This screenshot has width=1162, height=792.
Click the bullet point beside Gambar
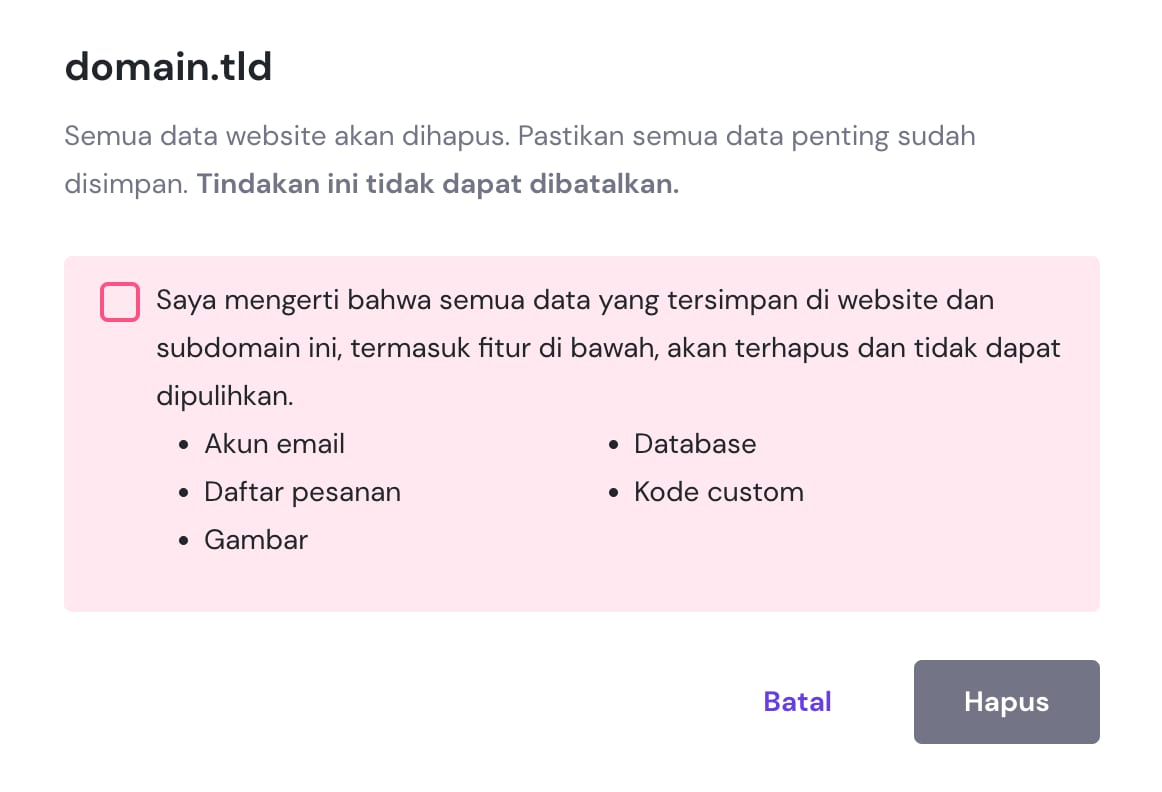point(183,542)
